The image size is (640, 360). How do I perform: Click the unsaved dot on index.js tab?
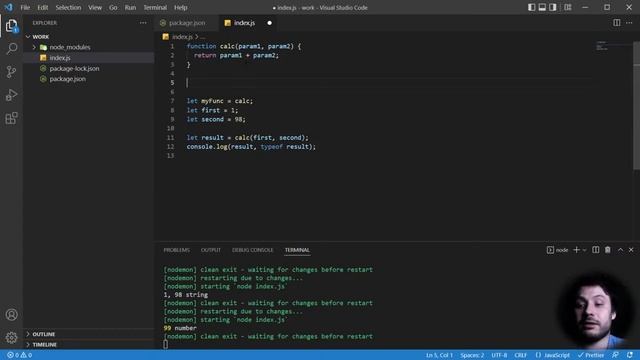269,23
